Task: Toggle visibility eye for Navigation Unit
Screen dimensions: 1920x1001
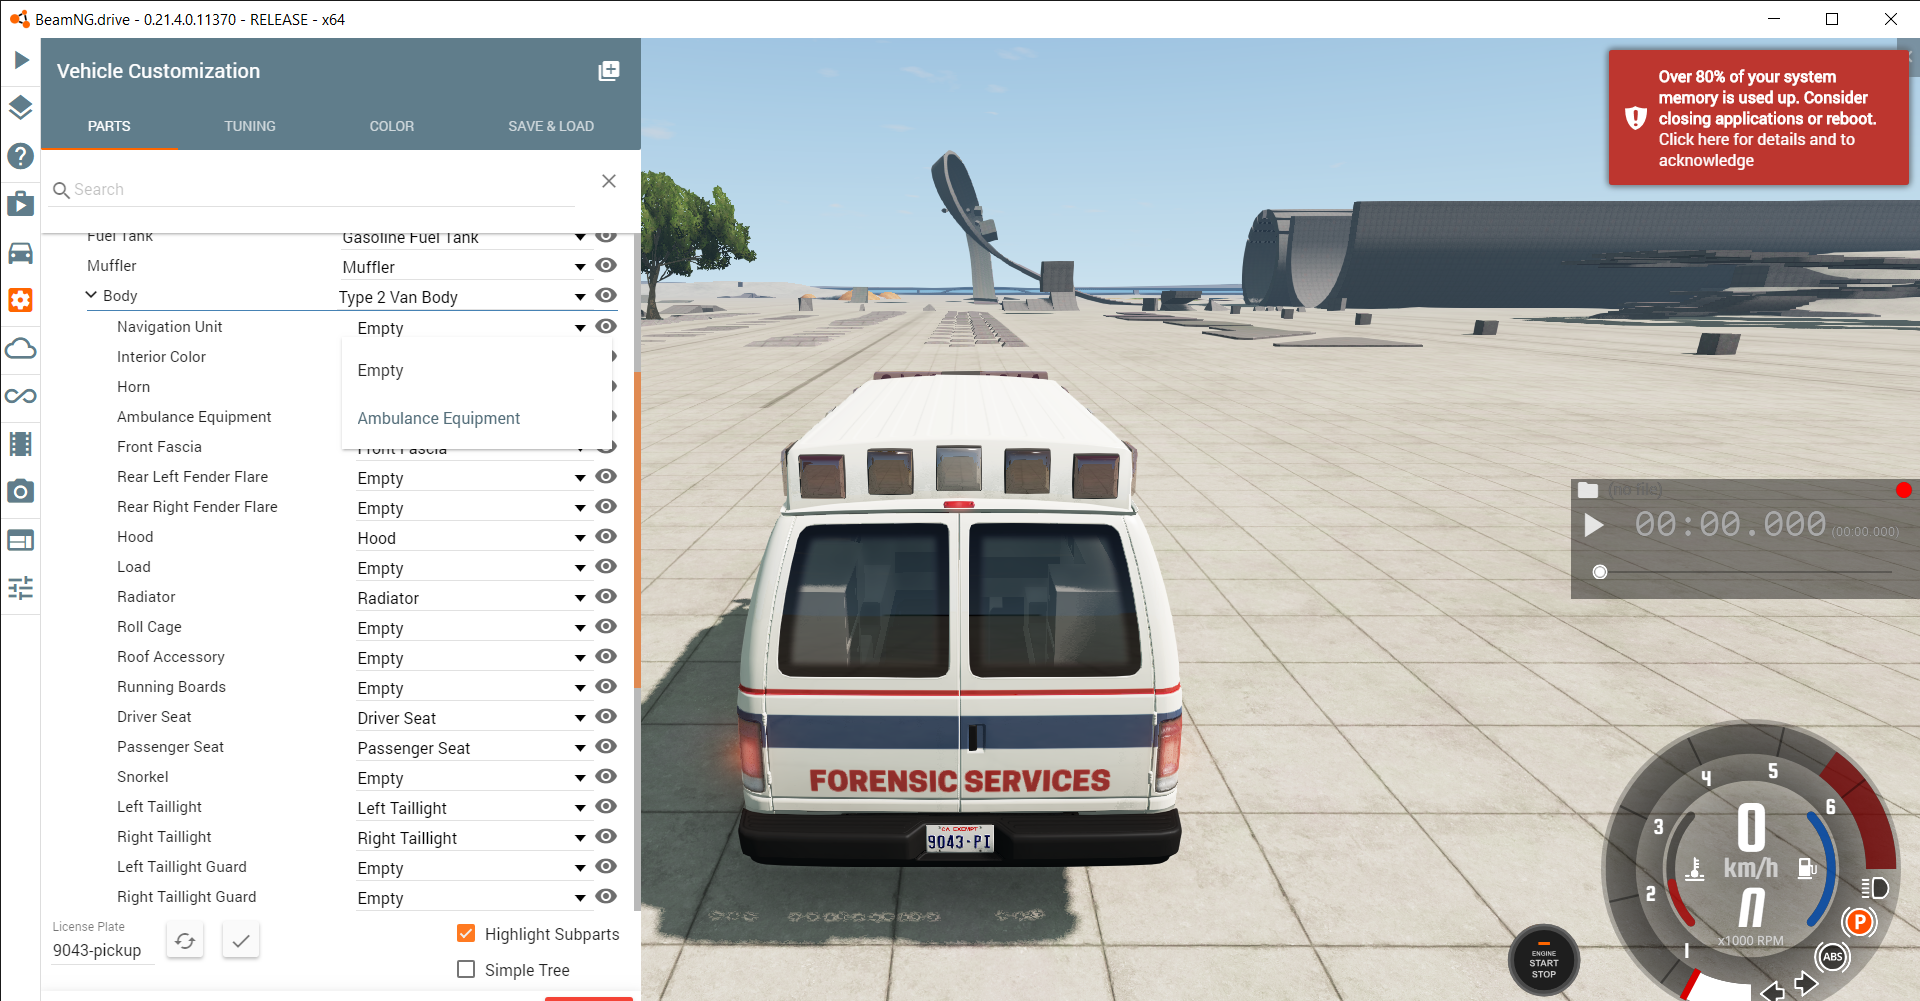Action: pos(606,327)
